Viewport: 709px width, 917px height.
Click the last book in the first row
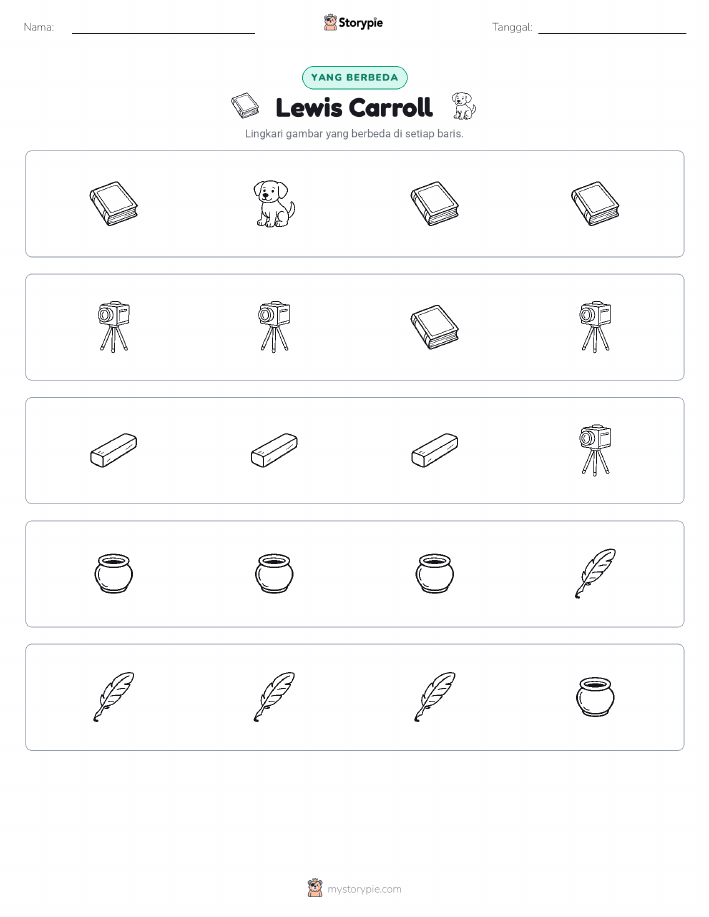click(x=596, y=204)
